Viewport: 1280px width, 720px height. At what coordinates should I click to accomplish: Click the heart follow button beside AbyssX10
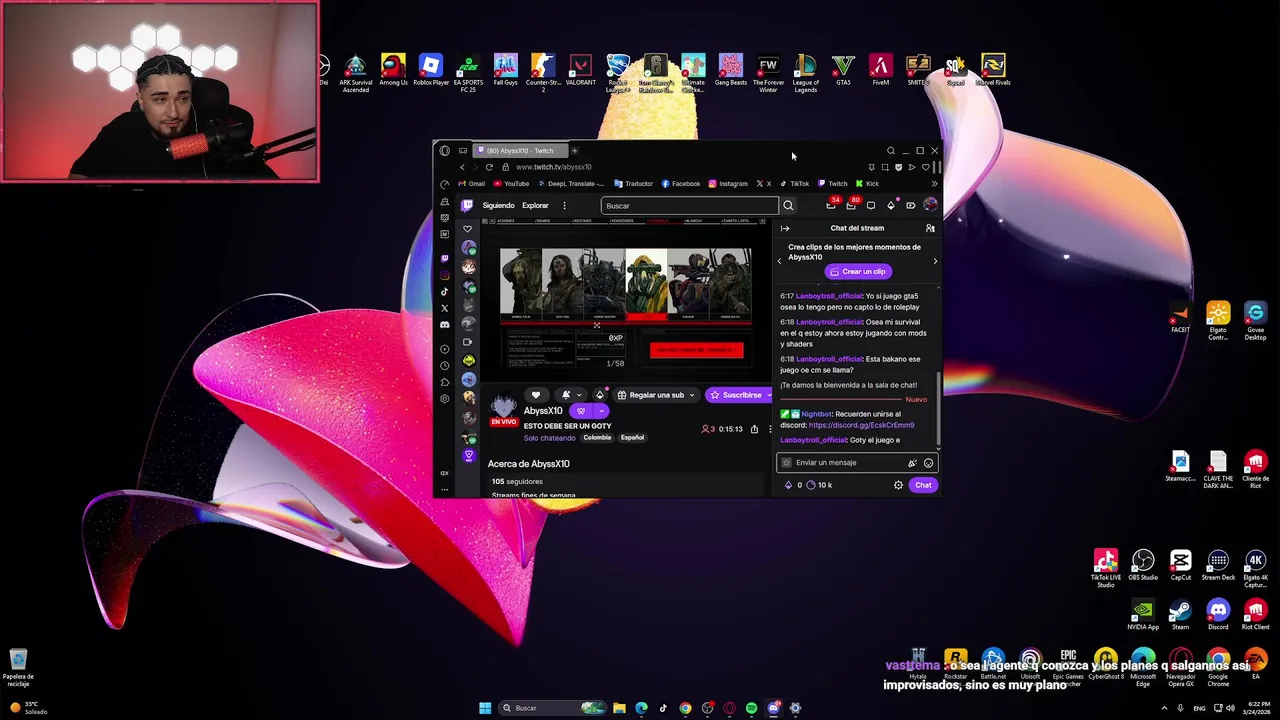536,395
